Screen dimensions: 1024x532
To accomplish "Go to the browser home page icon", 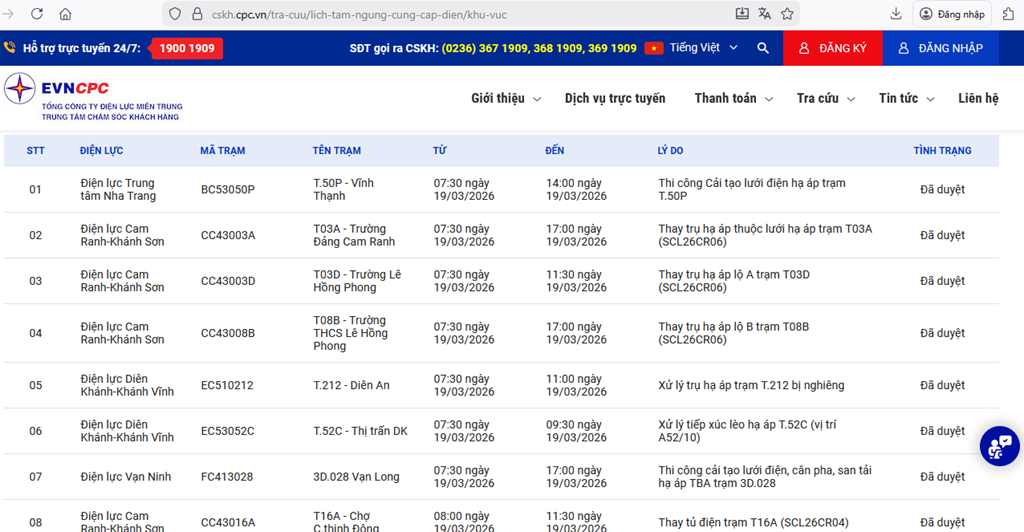I will [65, 14].
